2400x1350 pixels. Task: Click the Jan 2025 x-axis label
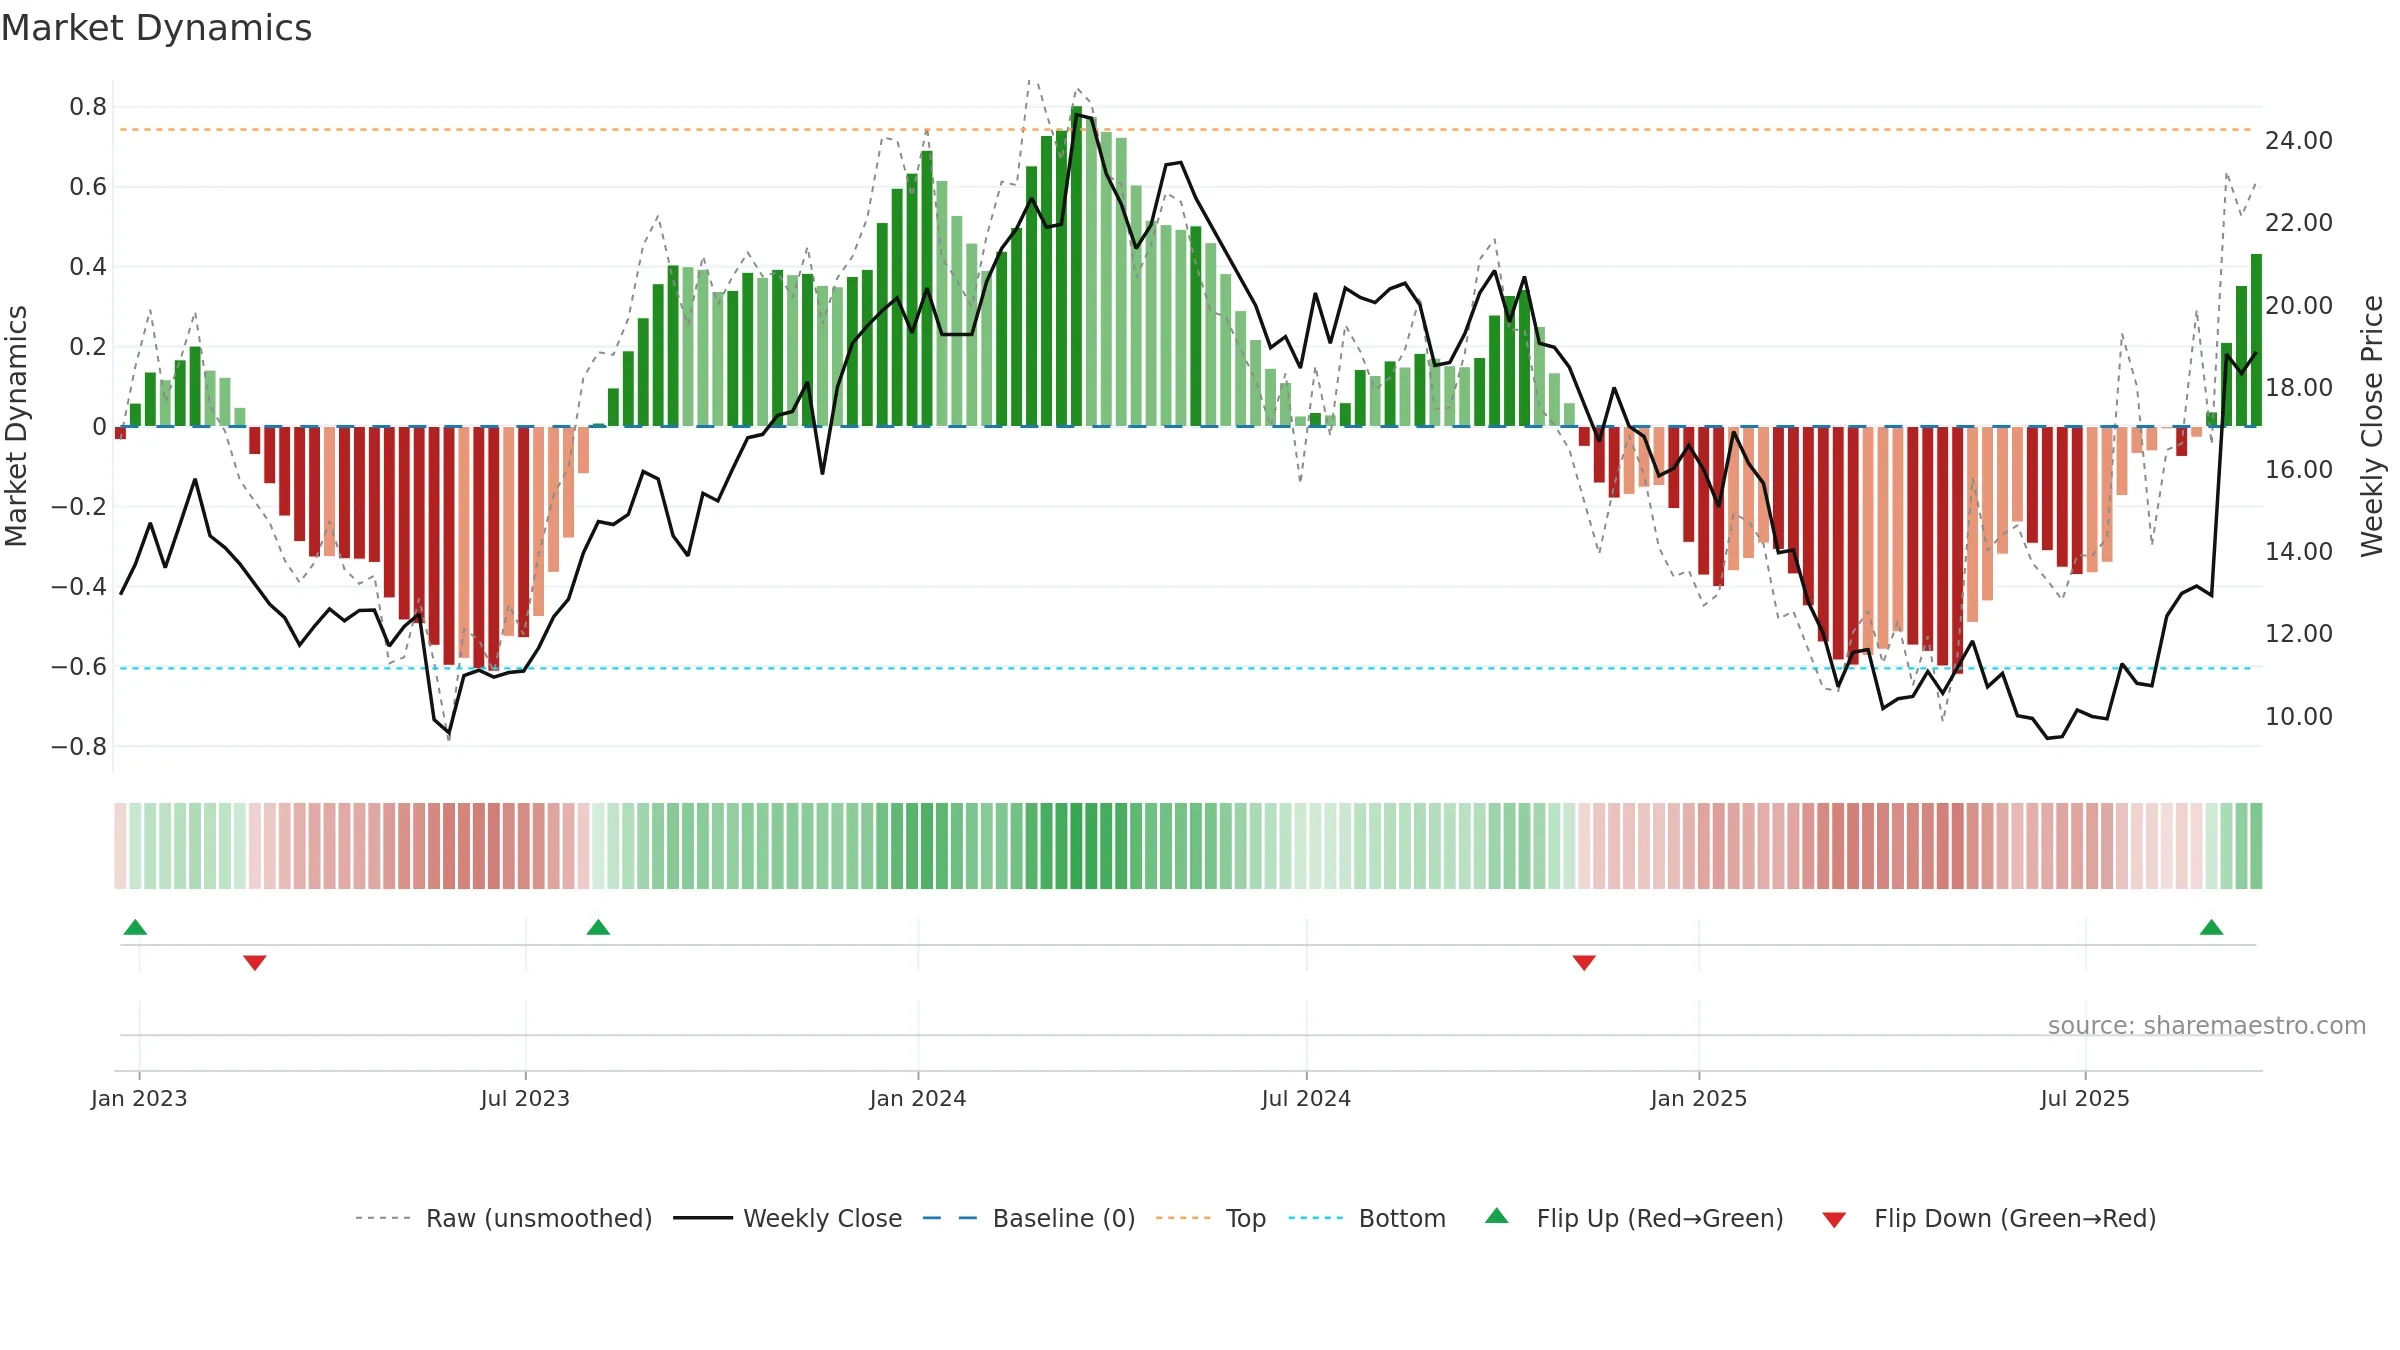(1699, 1098)
